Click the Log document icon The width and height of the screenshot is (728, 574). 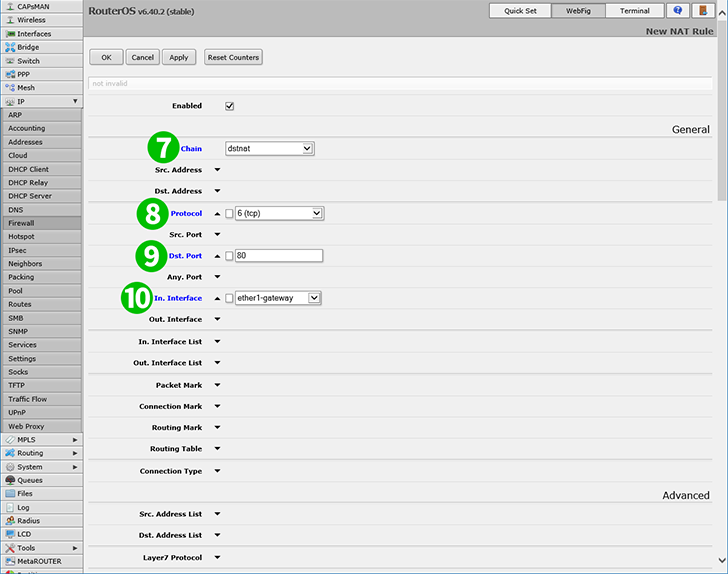point(10,508)
